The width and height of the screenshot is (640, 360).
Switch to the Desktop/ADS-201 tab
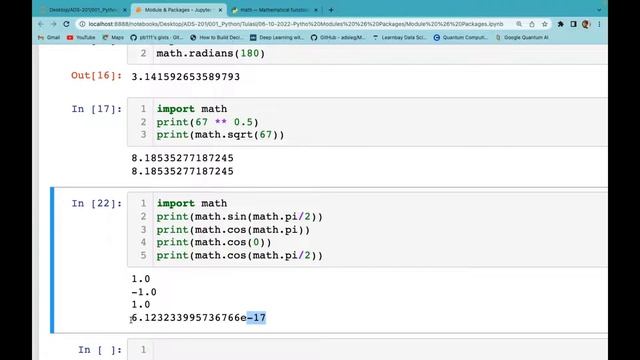pos(82,10)
